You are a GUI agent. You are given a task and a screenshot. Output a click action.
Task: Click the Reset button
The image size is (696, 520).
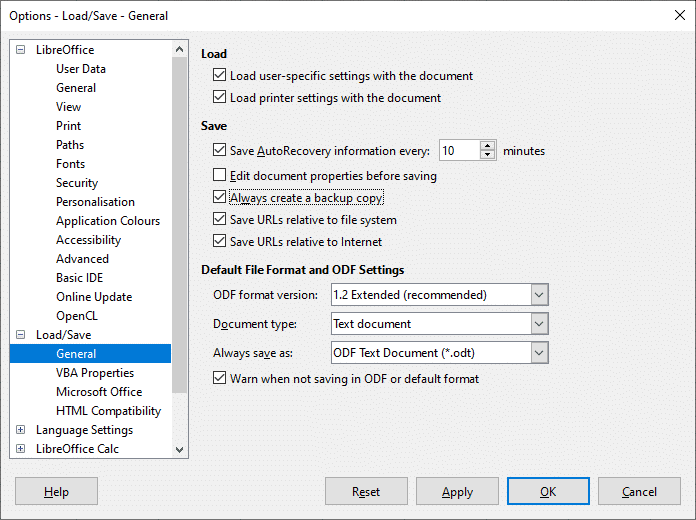366,491
